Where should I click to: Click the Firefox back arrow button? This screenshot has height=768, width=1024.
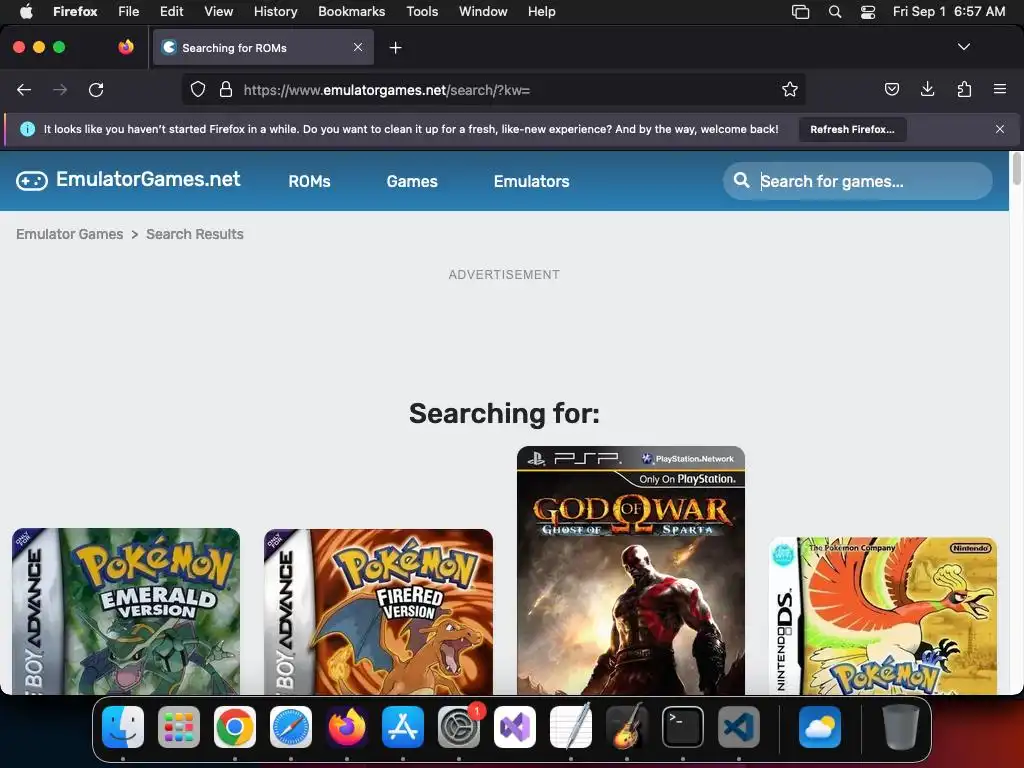coord(24,89)
